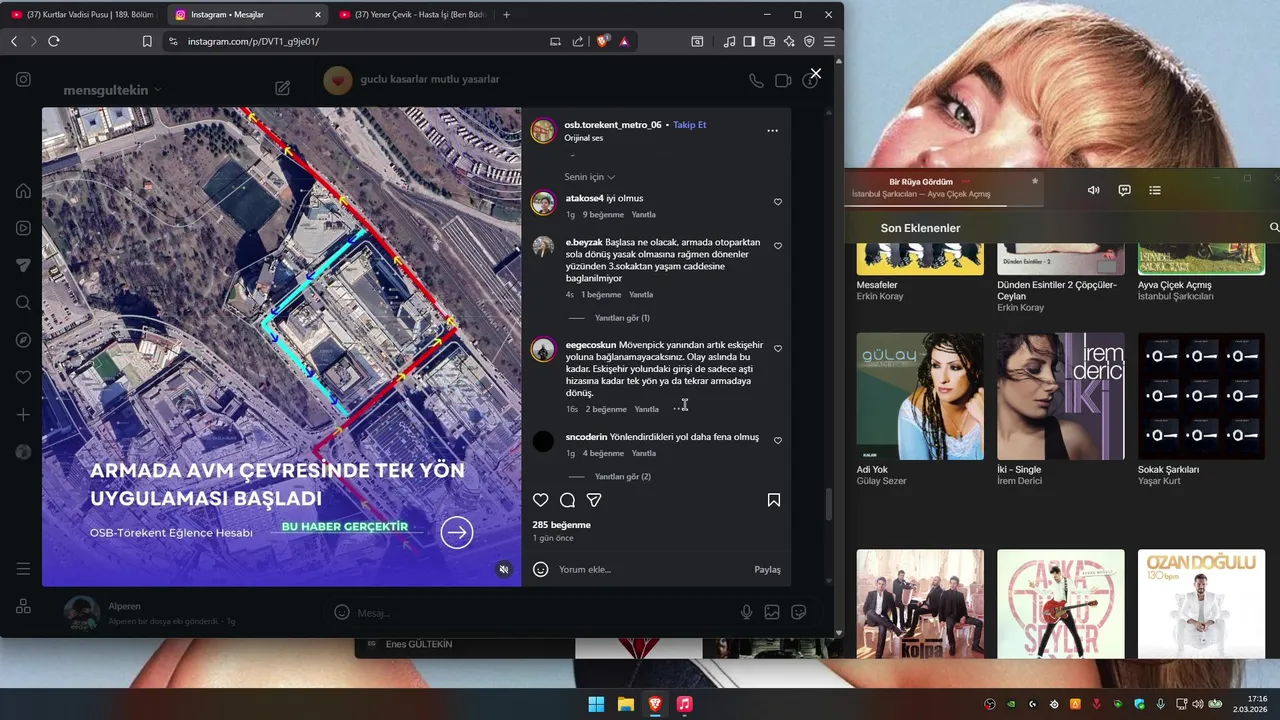Open Brave media control music note
1280x720 pixels.
729,41
